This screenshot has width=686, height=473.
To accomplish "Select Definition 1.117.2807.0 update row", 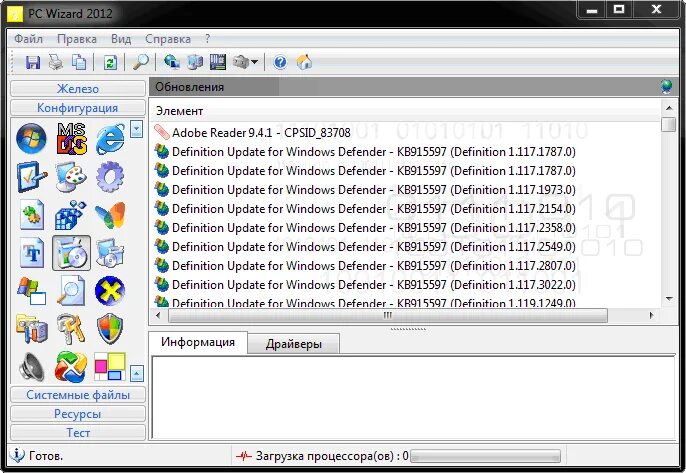I will (365, 266).
